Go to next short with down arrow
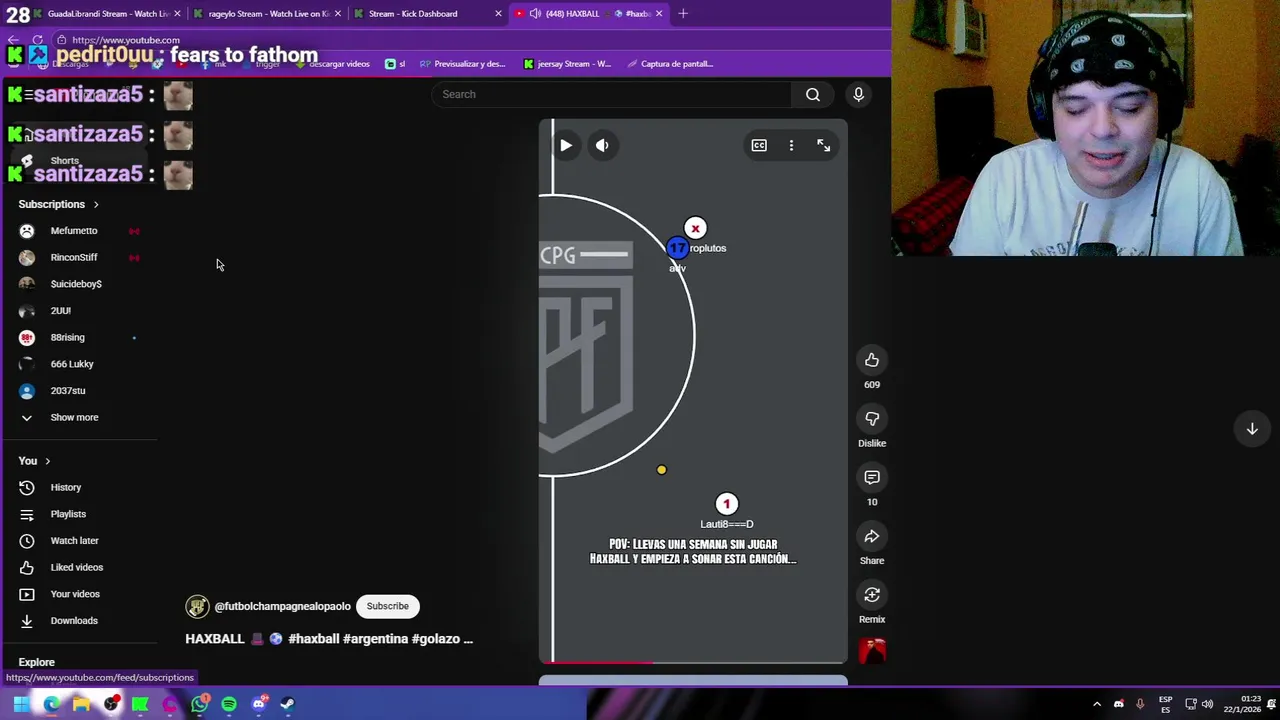This screenshot has width=1280, height=720. [x=1252, y=428]
